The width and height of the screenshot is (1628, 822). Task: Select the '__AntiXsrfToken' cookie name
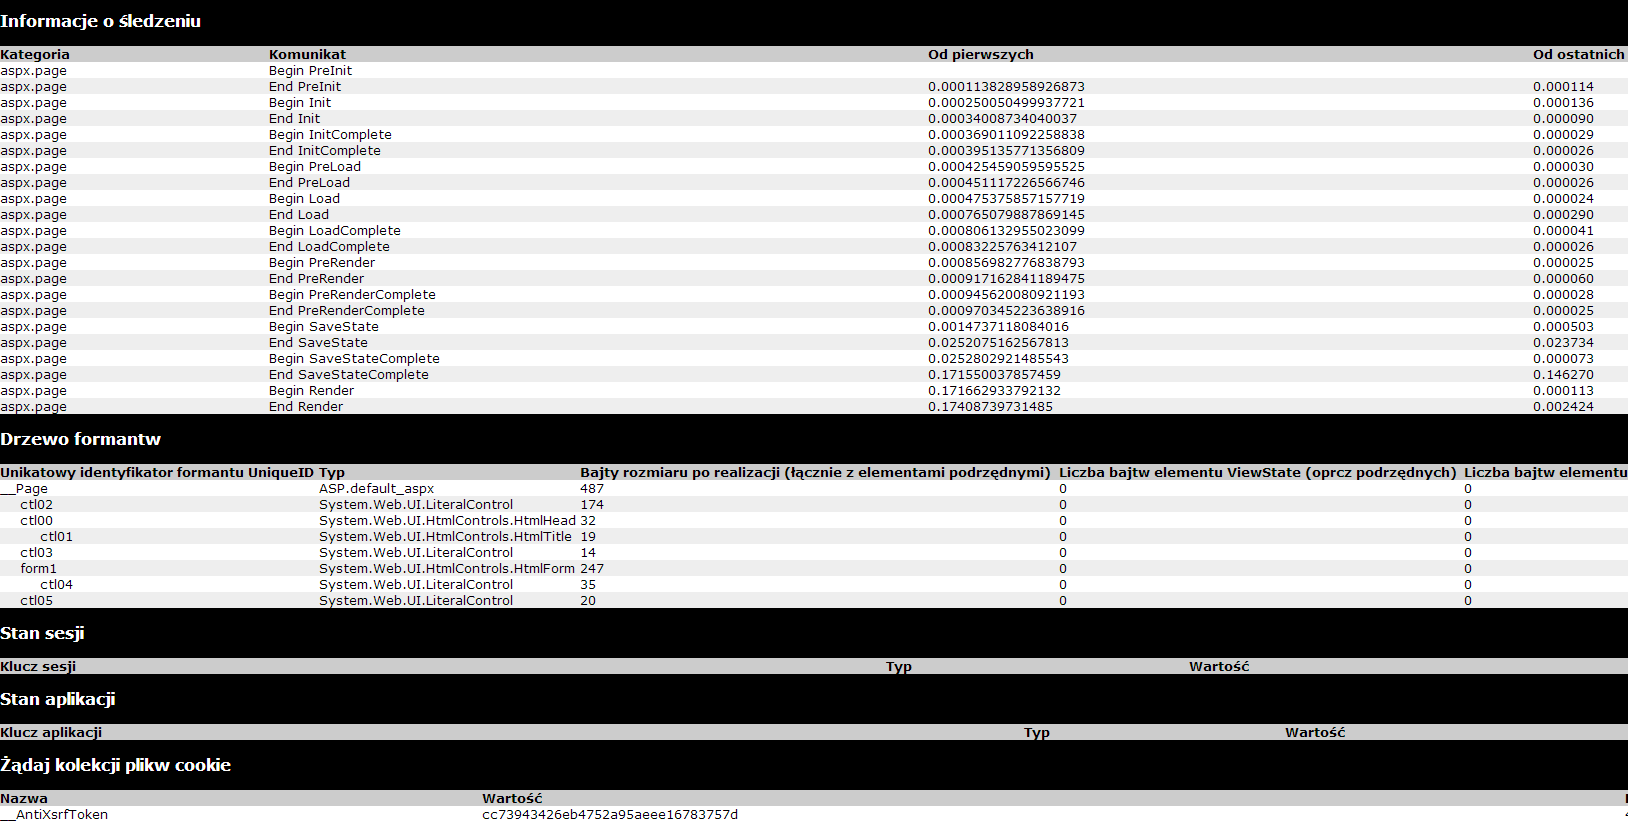(x=54, y=815)
